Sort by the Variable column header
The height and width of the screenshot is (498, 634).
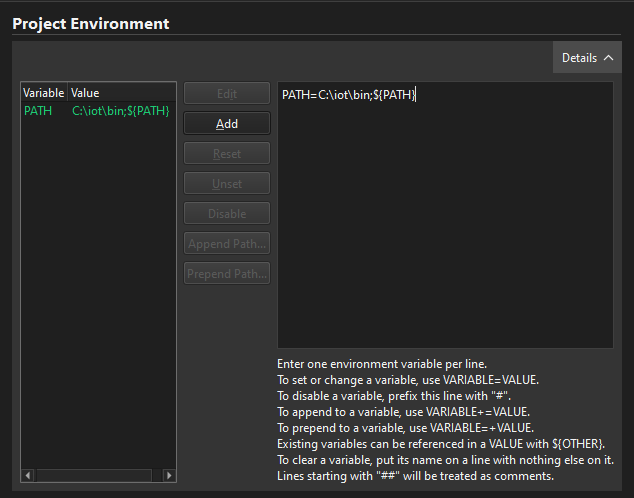[x=44, y=93]
